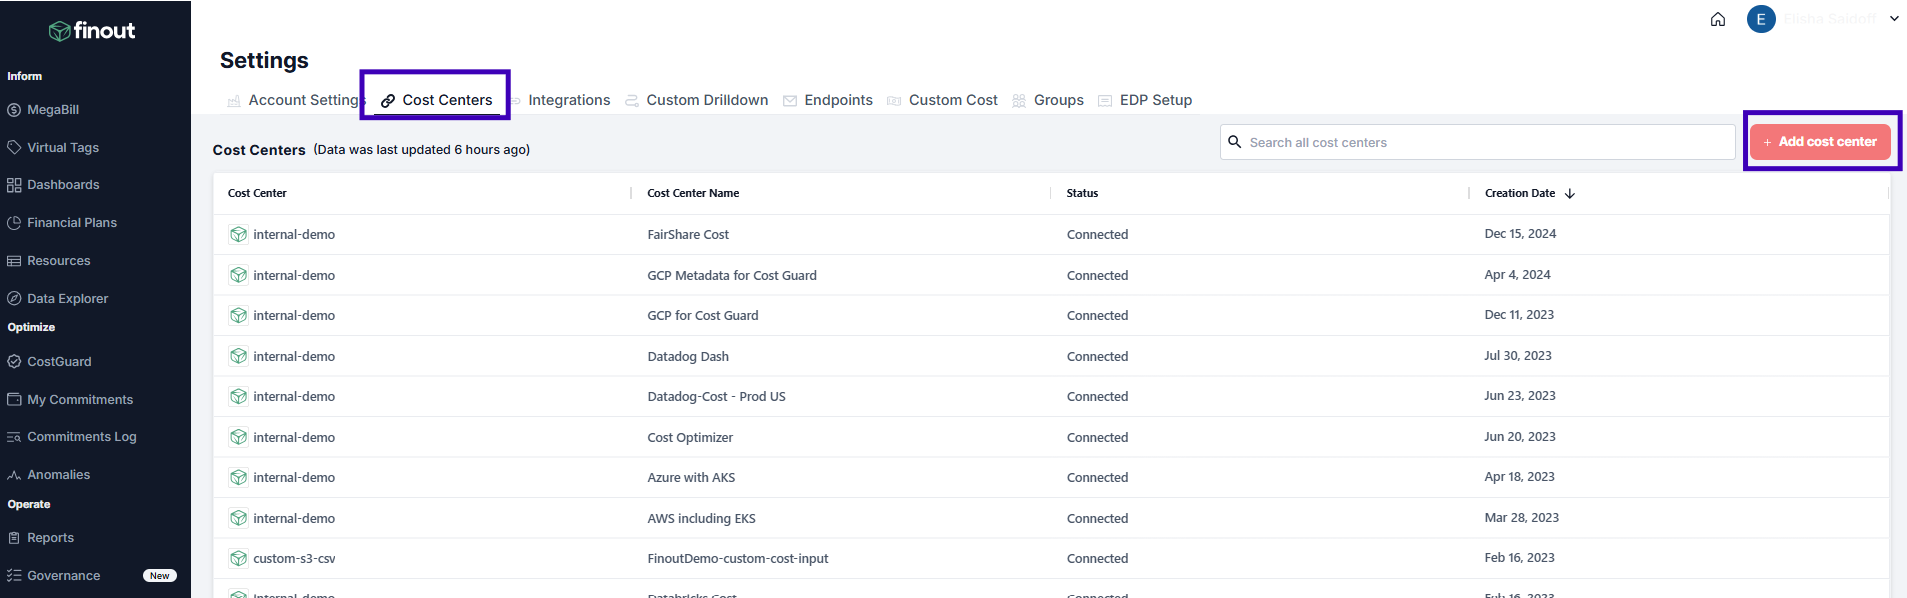Screen dimensions: 1907x598
Task: Click cube icon beside FairShare Cost row
Action: (238, 235)
